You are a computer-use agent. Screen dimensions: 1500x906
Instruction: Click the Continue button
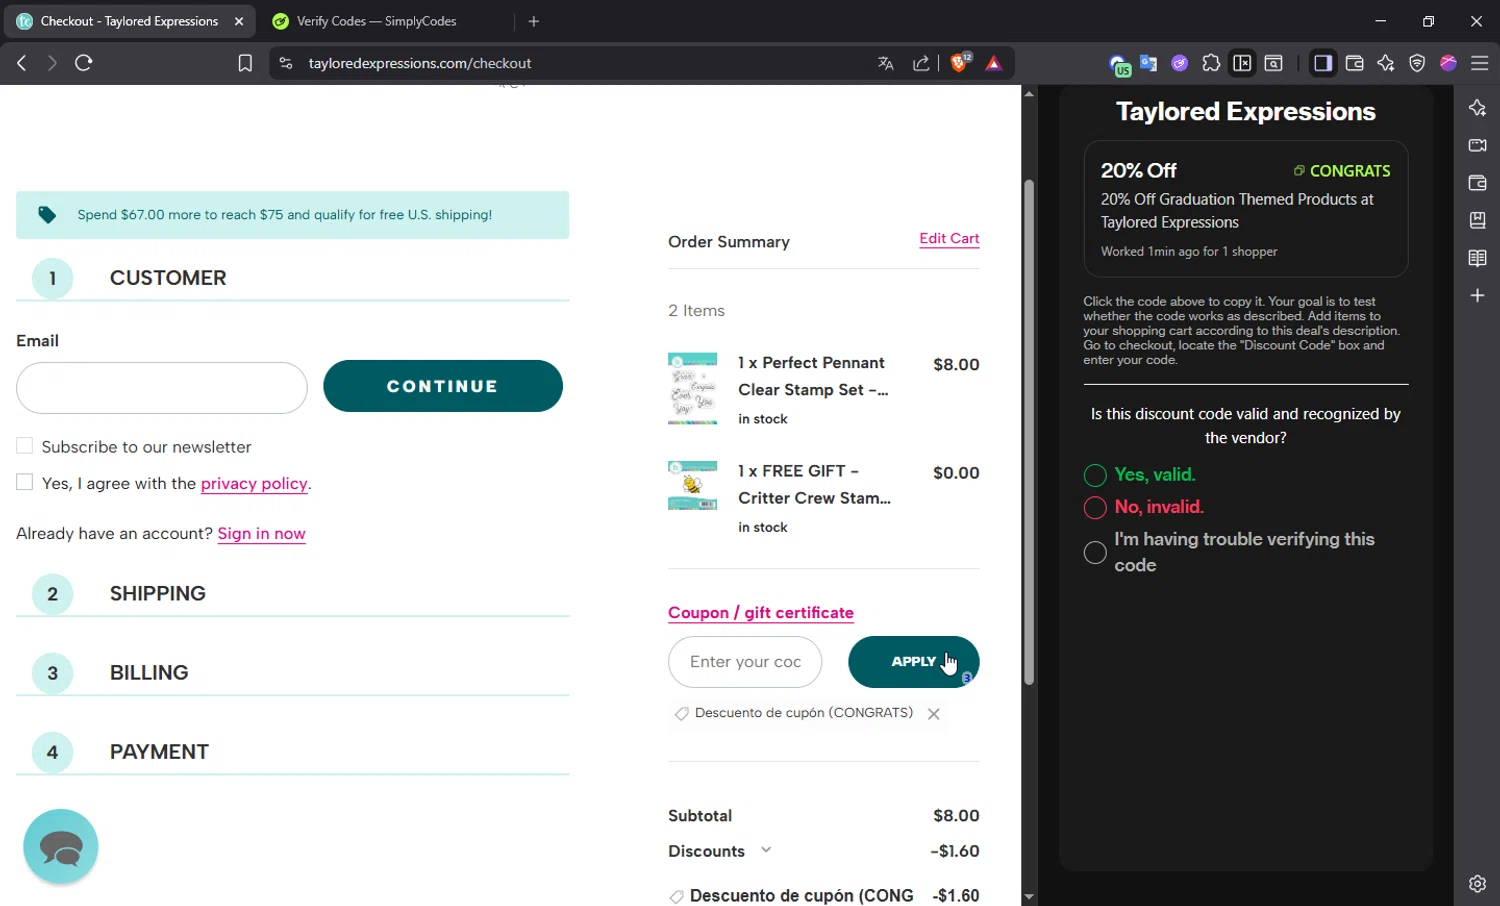pyautogui.click(x=443, y=386)
